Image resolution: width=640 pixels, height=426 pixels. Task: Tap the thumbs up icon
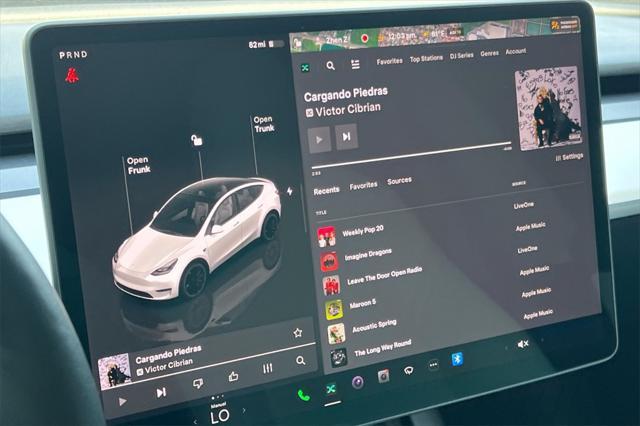coord(233,376)
